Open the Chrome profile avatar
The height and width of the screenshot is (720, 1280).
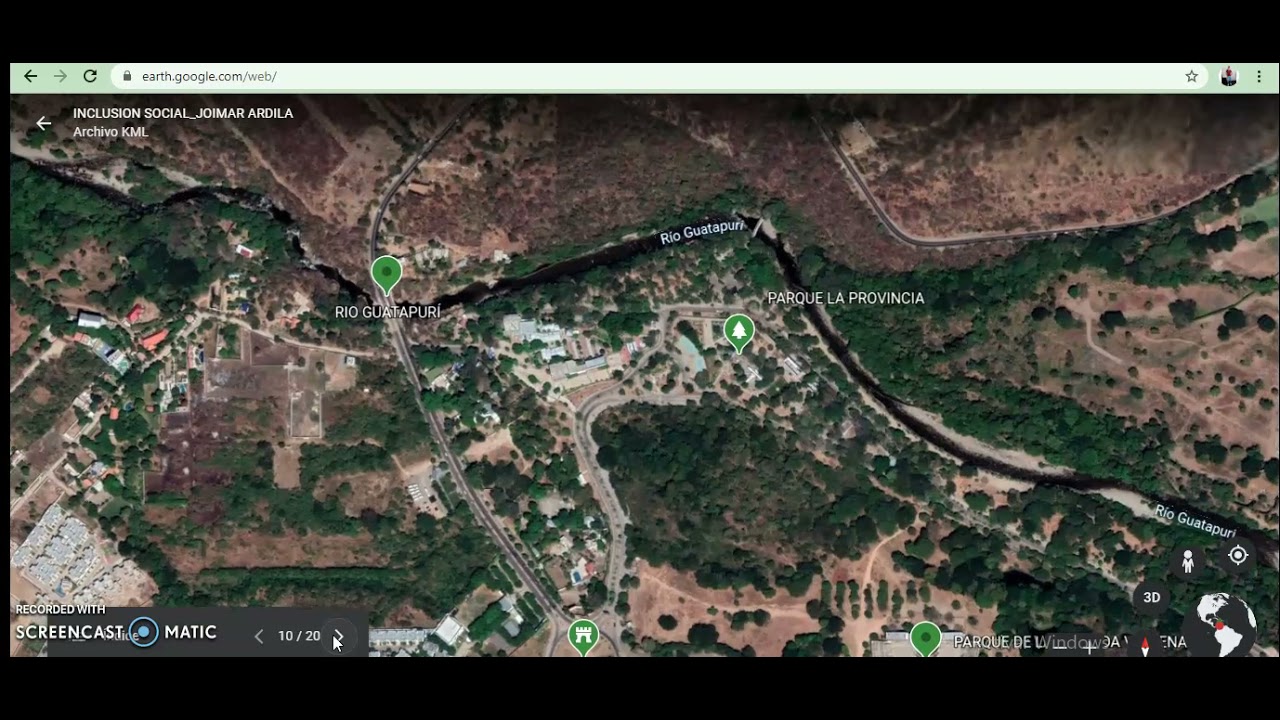pyautogui.click(x=1229, y=76)
